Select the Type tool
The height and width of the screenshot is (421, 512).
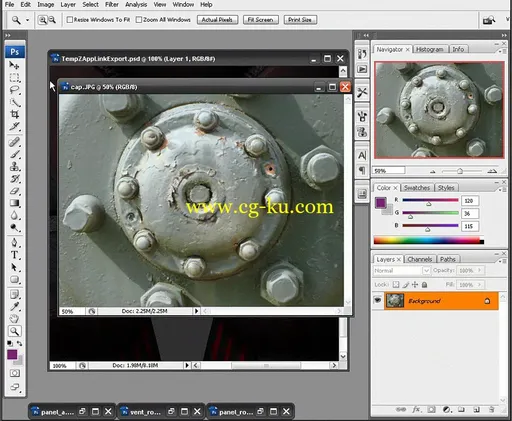tap(14, 255)
